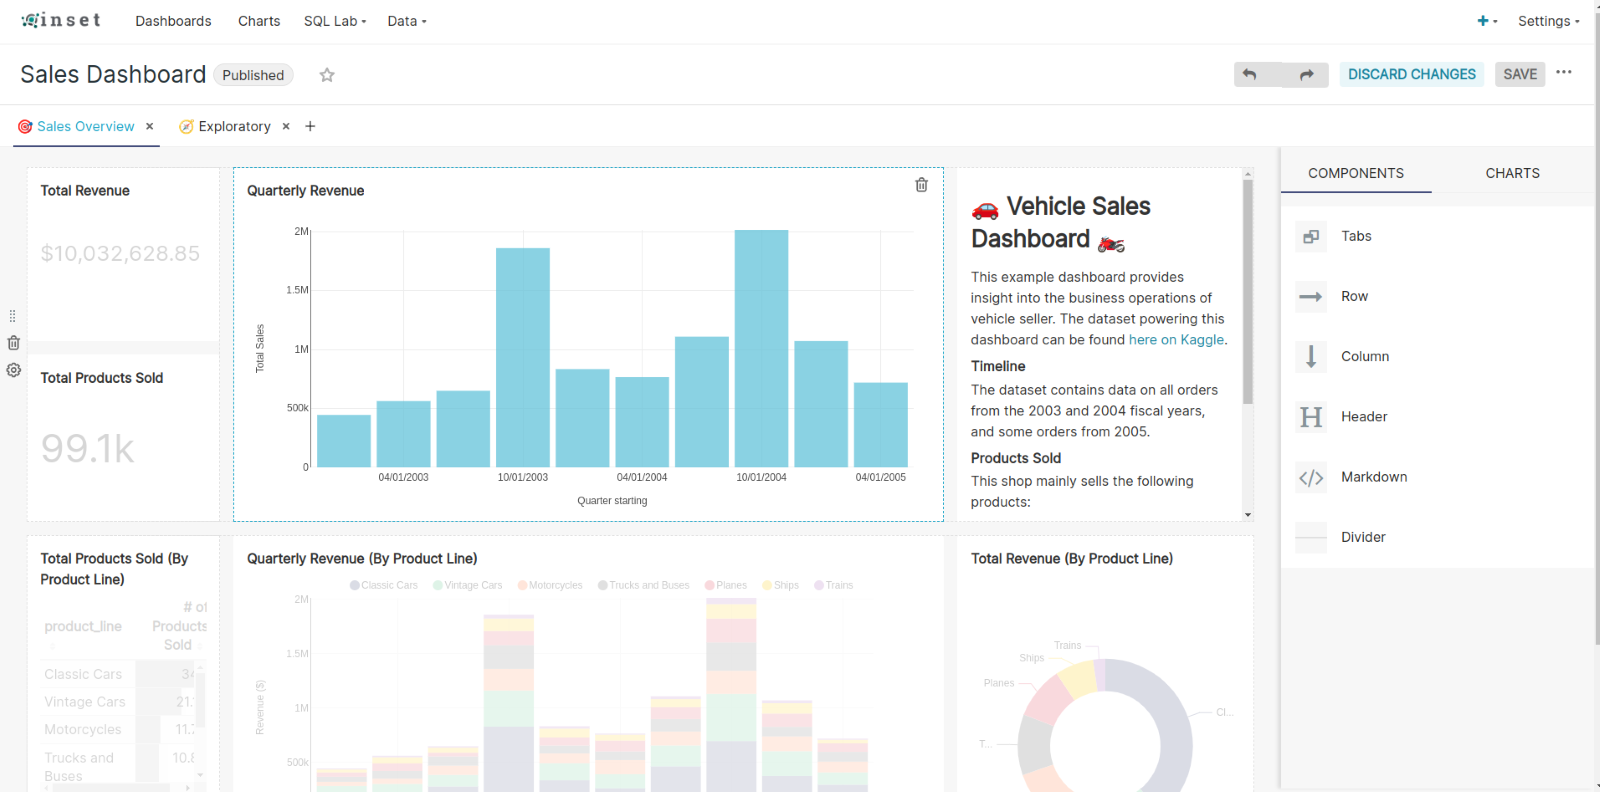Screen dimensions: 1600x792
Task: Close the Exploratory tab
Action: [x=286, y=126]
